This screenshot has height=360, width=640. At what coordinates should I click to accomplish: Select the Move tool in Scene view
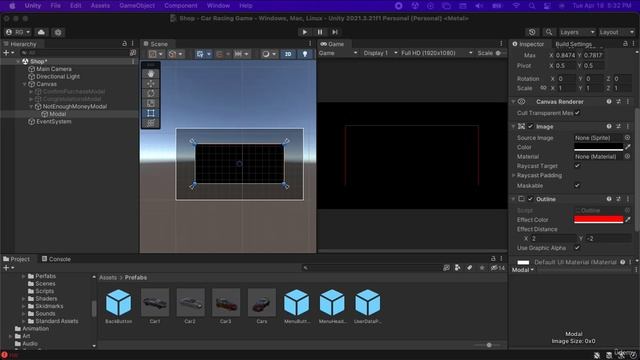coord(151,84)
